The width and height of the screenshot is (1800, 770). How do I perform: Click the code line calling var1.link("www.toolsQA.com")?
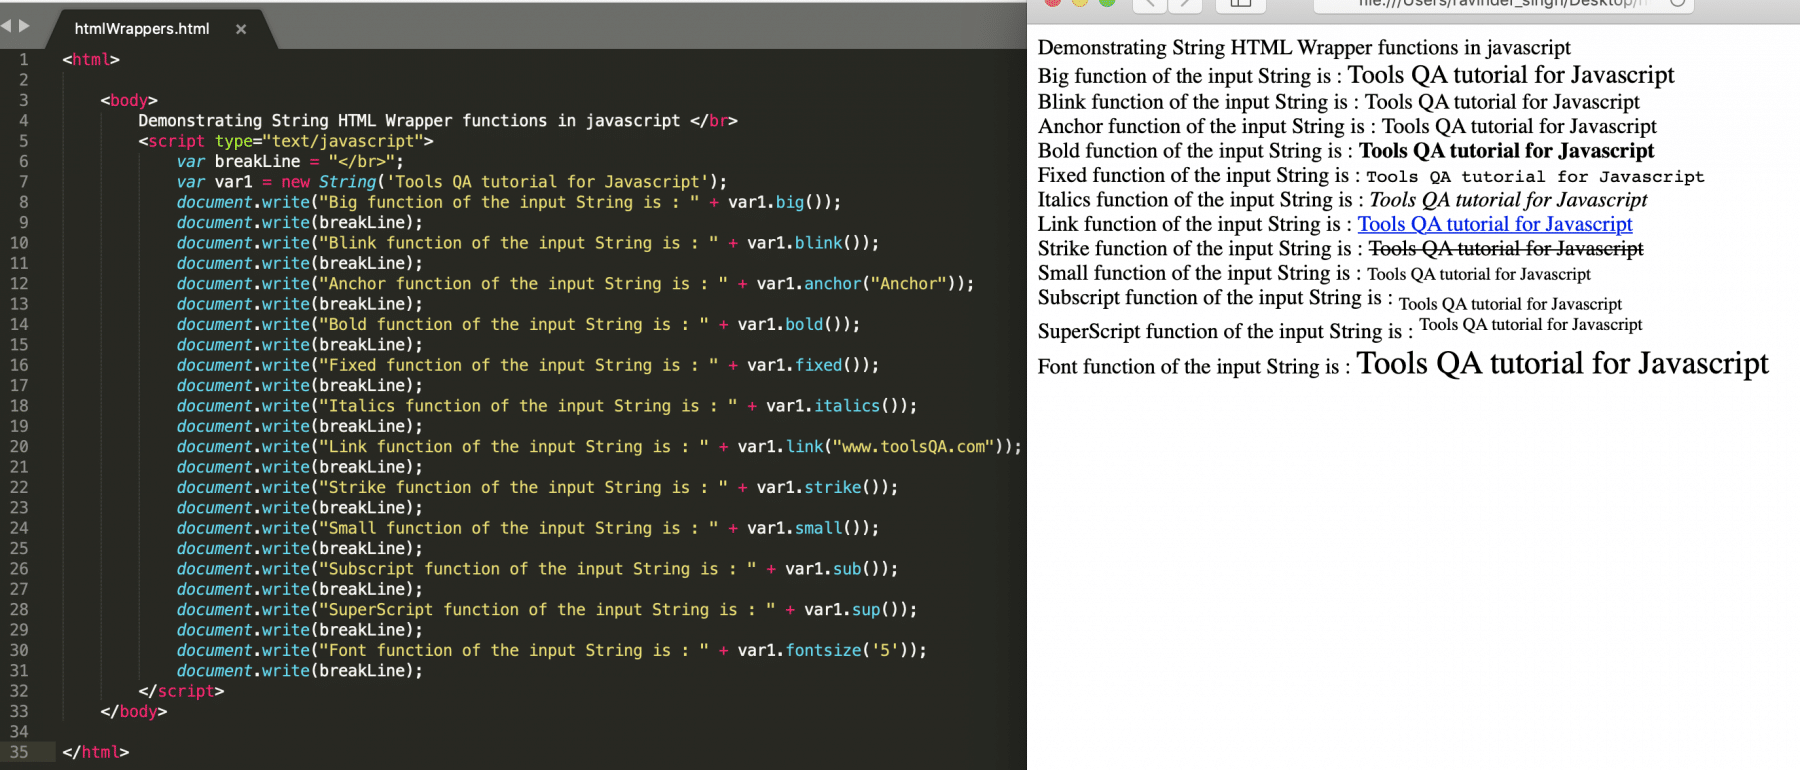599,446
